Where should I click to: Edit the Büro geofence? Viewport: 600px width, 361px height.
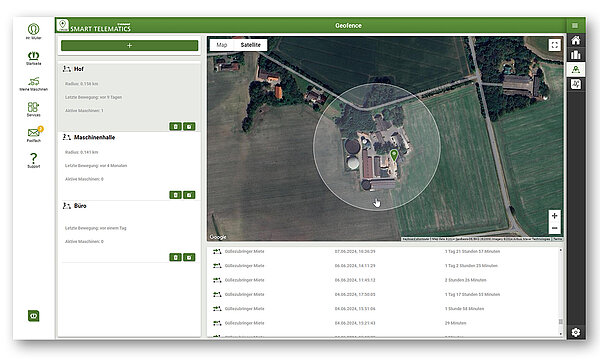pyautogui.click(x=189, y=257)
